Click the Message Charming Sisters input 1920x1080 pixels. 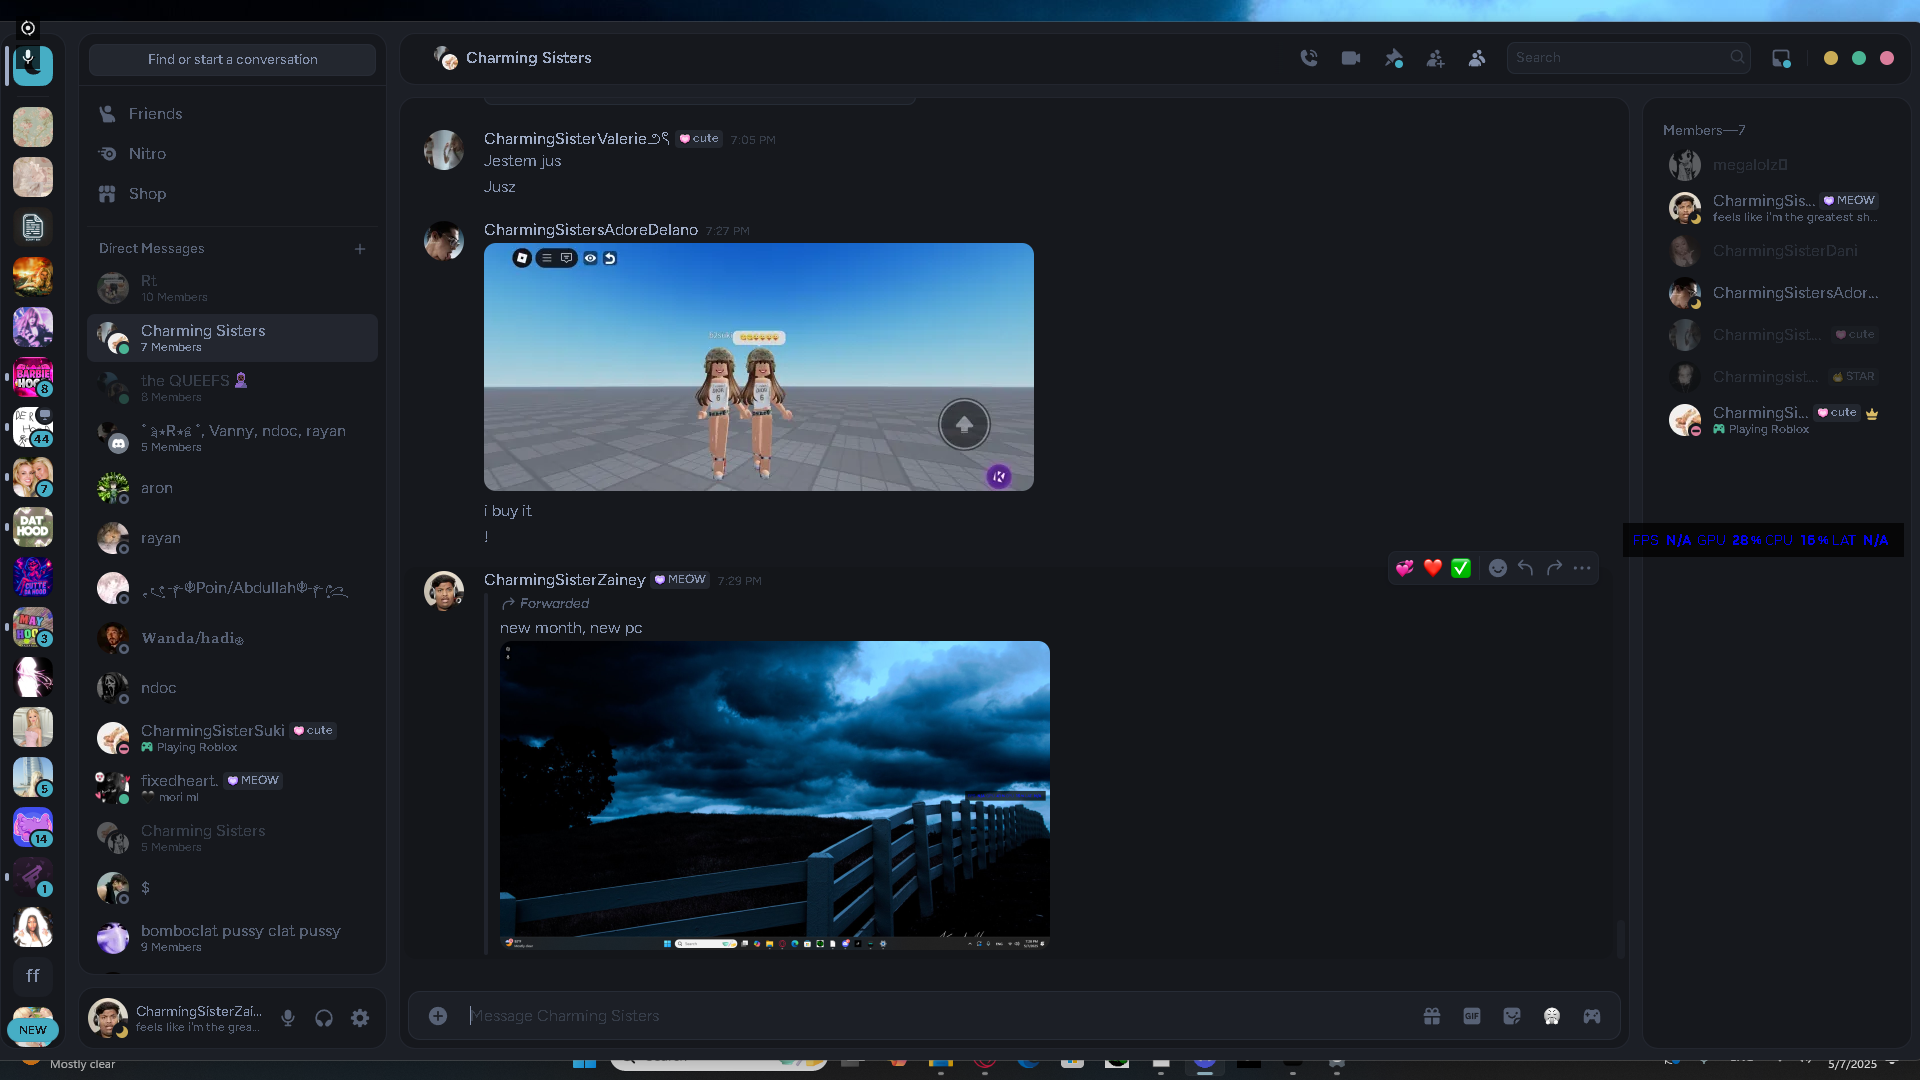point(900,1016)
